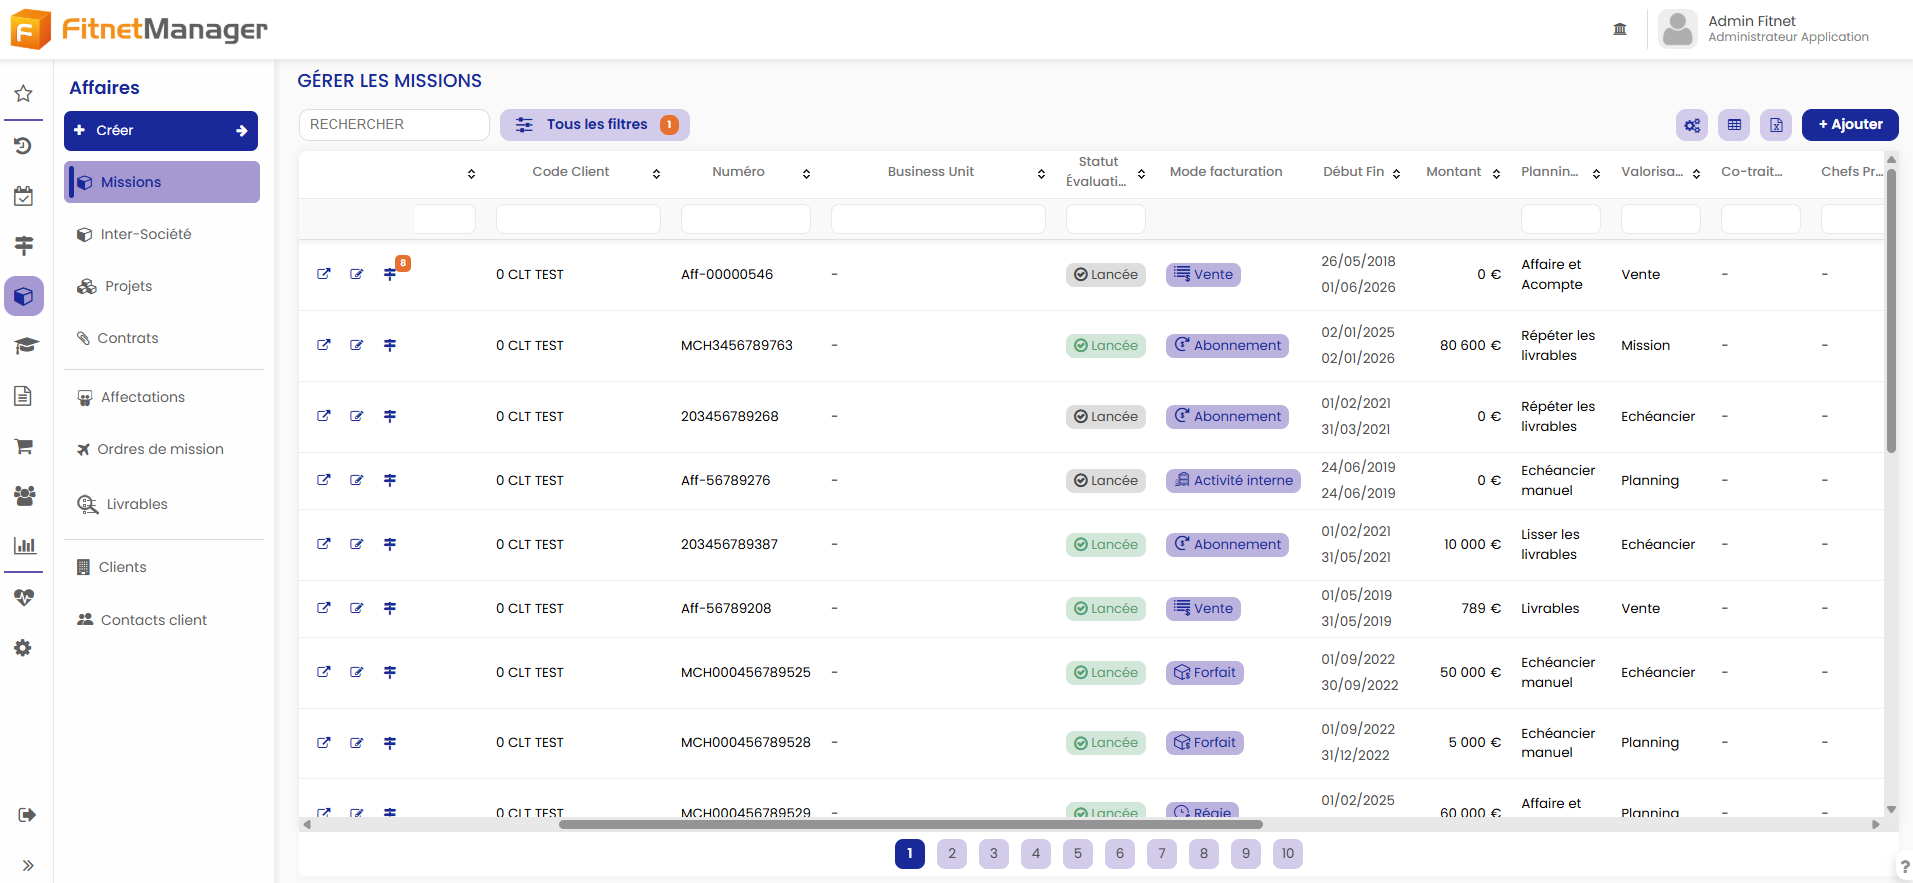Switch to table grid view icon
The image size is (1913, 883).
(x=1734, y=125)
